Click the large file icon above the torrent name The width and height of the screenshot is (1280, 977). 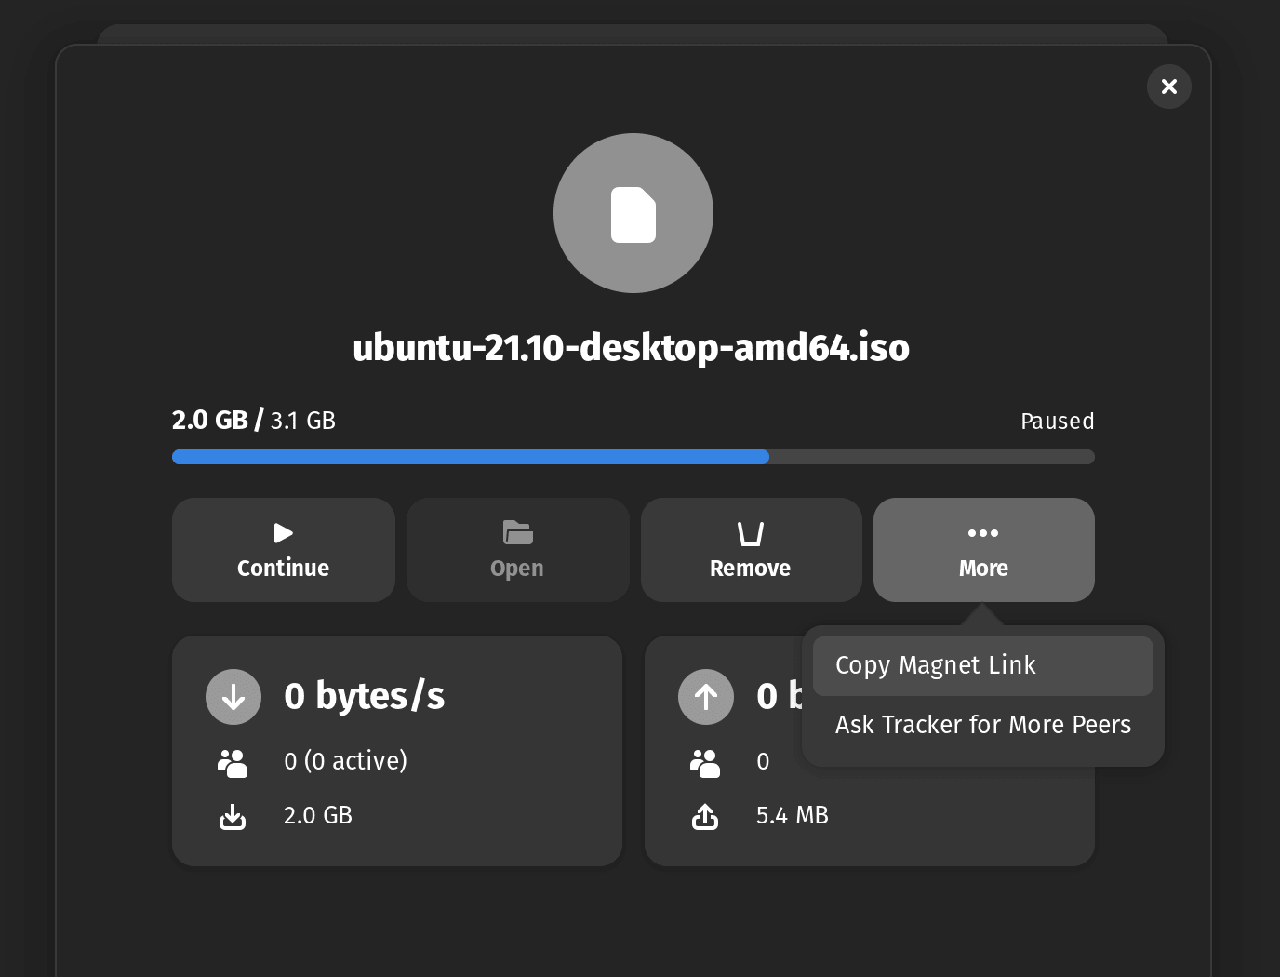633,213
